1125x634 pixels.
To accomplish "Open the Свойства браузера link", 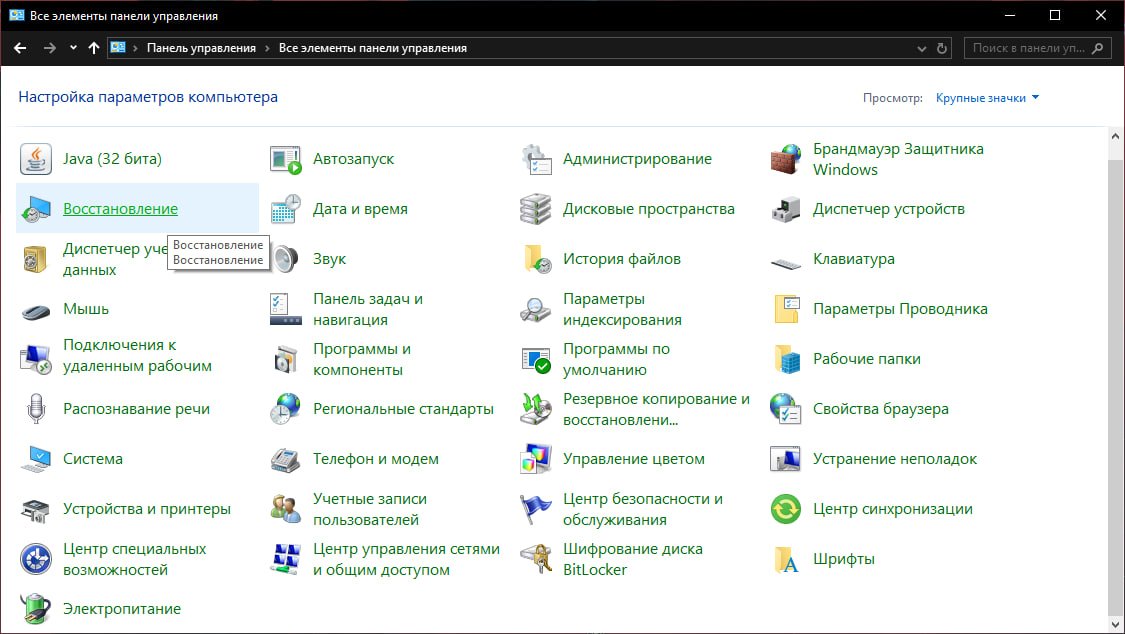I will pyautogui.click(x=880, y=409).
